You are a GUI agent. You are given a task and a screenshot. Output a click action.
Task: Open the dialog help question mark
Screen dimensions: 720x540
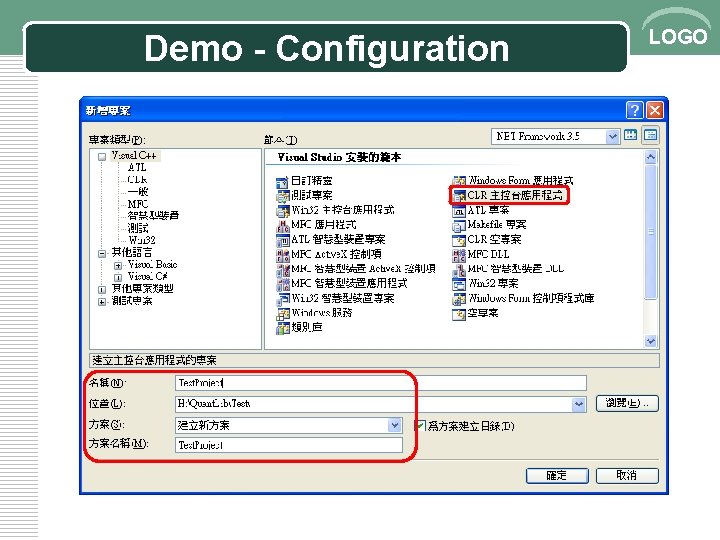(x=634, y=110)
